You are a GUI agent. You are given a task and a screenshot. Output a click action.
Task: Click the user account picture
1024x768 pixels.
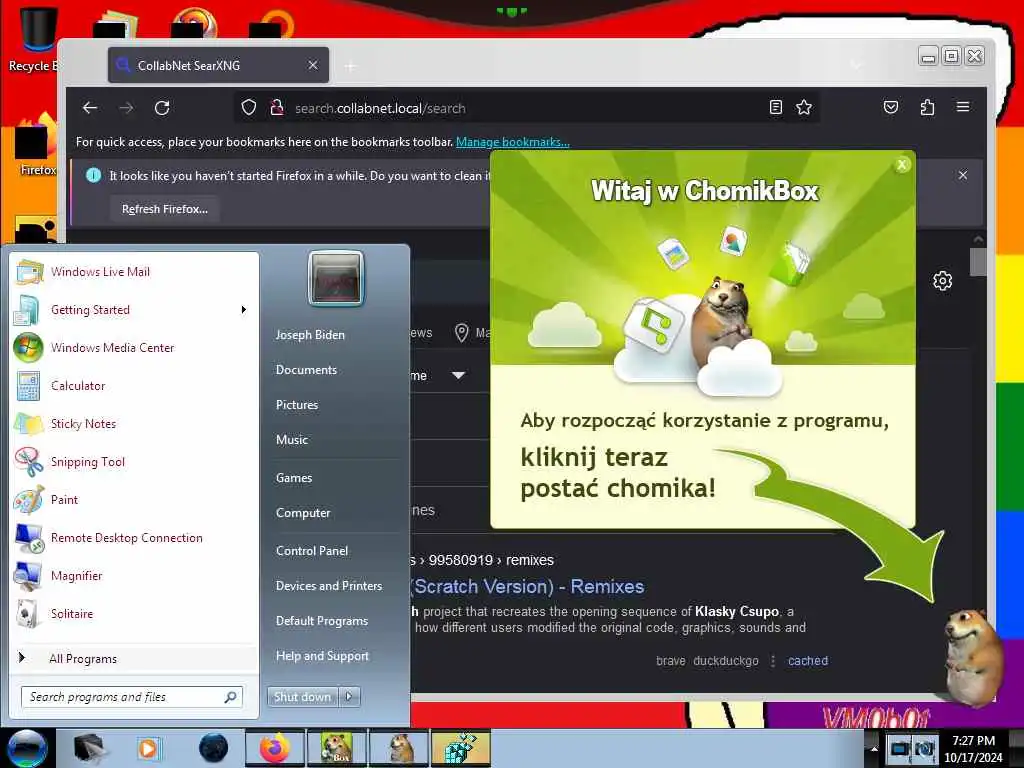tap(336, 278)
